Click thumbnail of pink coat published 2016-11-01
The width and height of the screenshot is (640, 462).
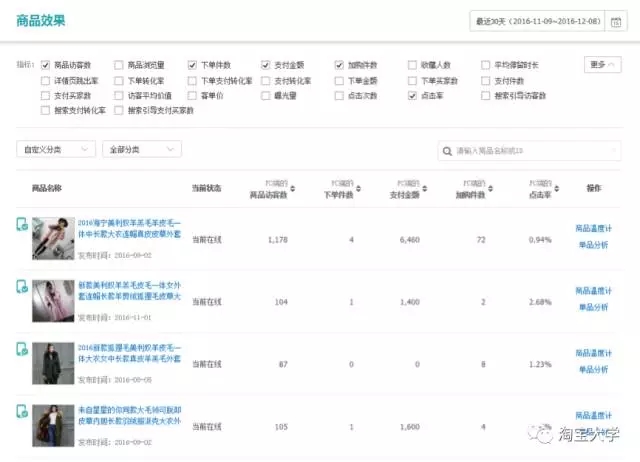[x=53, y=301]
